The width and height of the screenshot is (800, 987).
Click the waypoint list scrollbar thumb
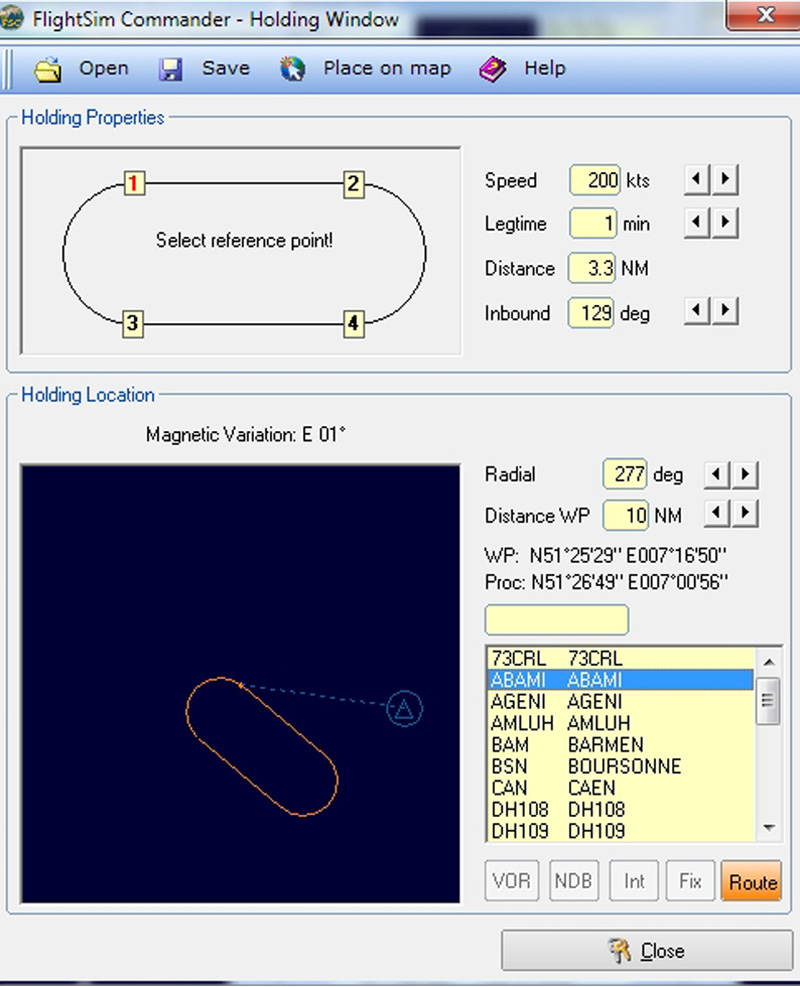[x=768, y=701]
